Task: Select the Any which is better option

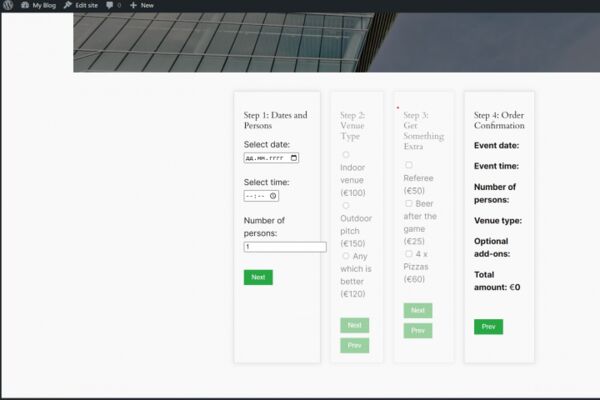Action: [346, 256]
